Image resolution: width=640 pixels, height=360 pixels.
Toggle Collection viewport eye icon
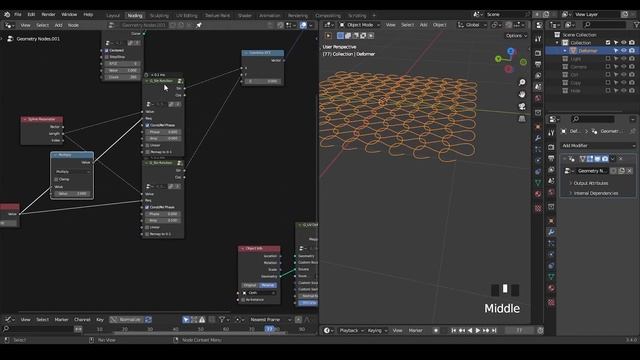(624, 42)
